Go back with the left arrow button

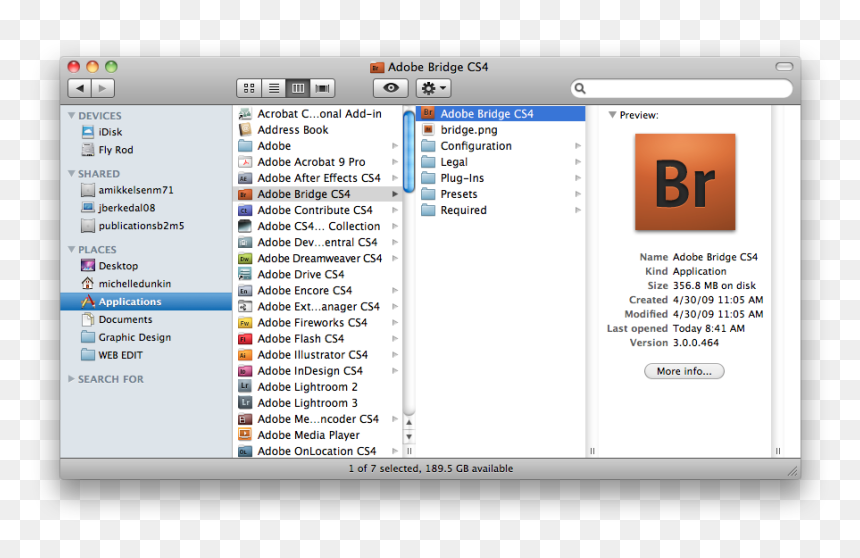80,88
